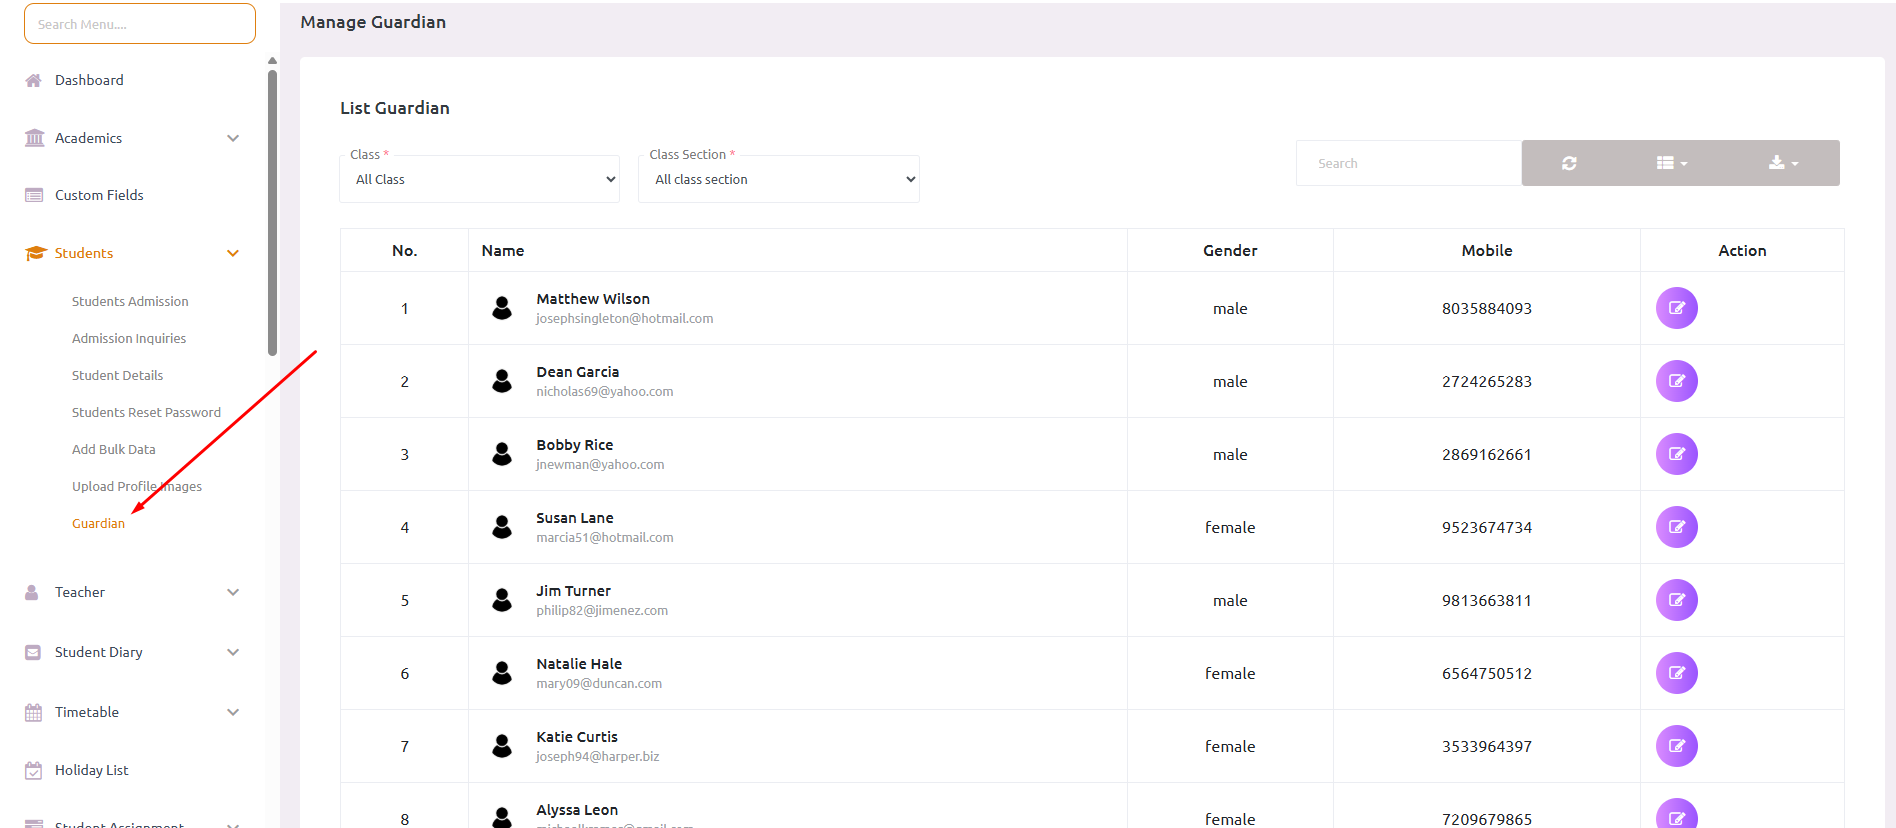
Task: Click the refresh table icon
Action: point(1568,163)
